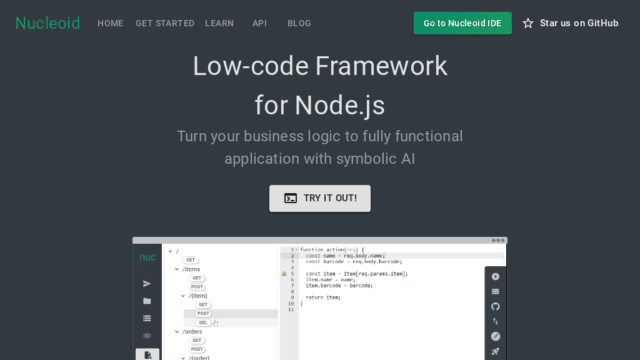Open the BLOG navigation item

point(299,23)
